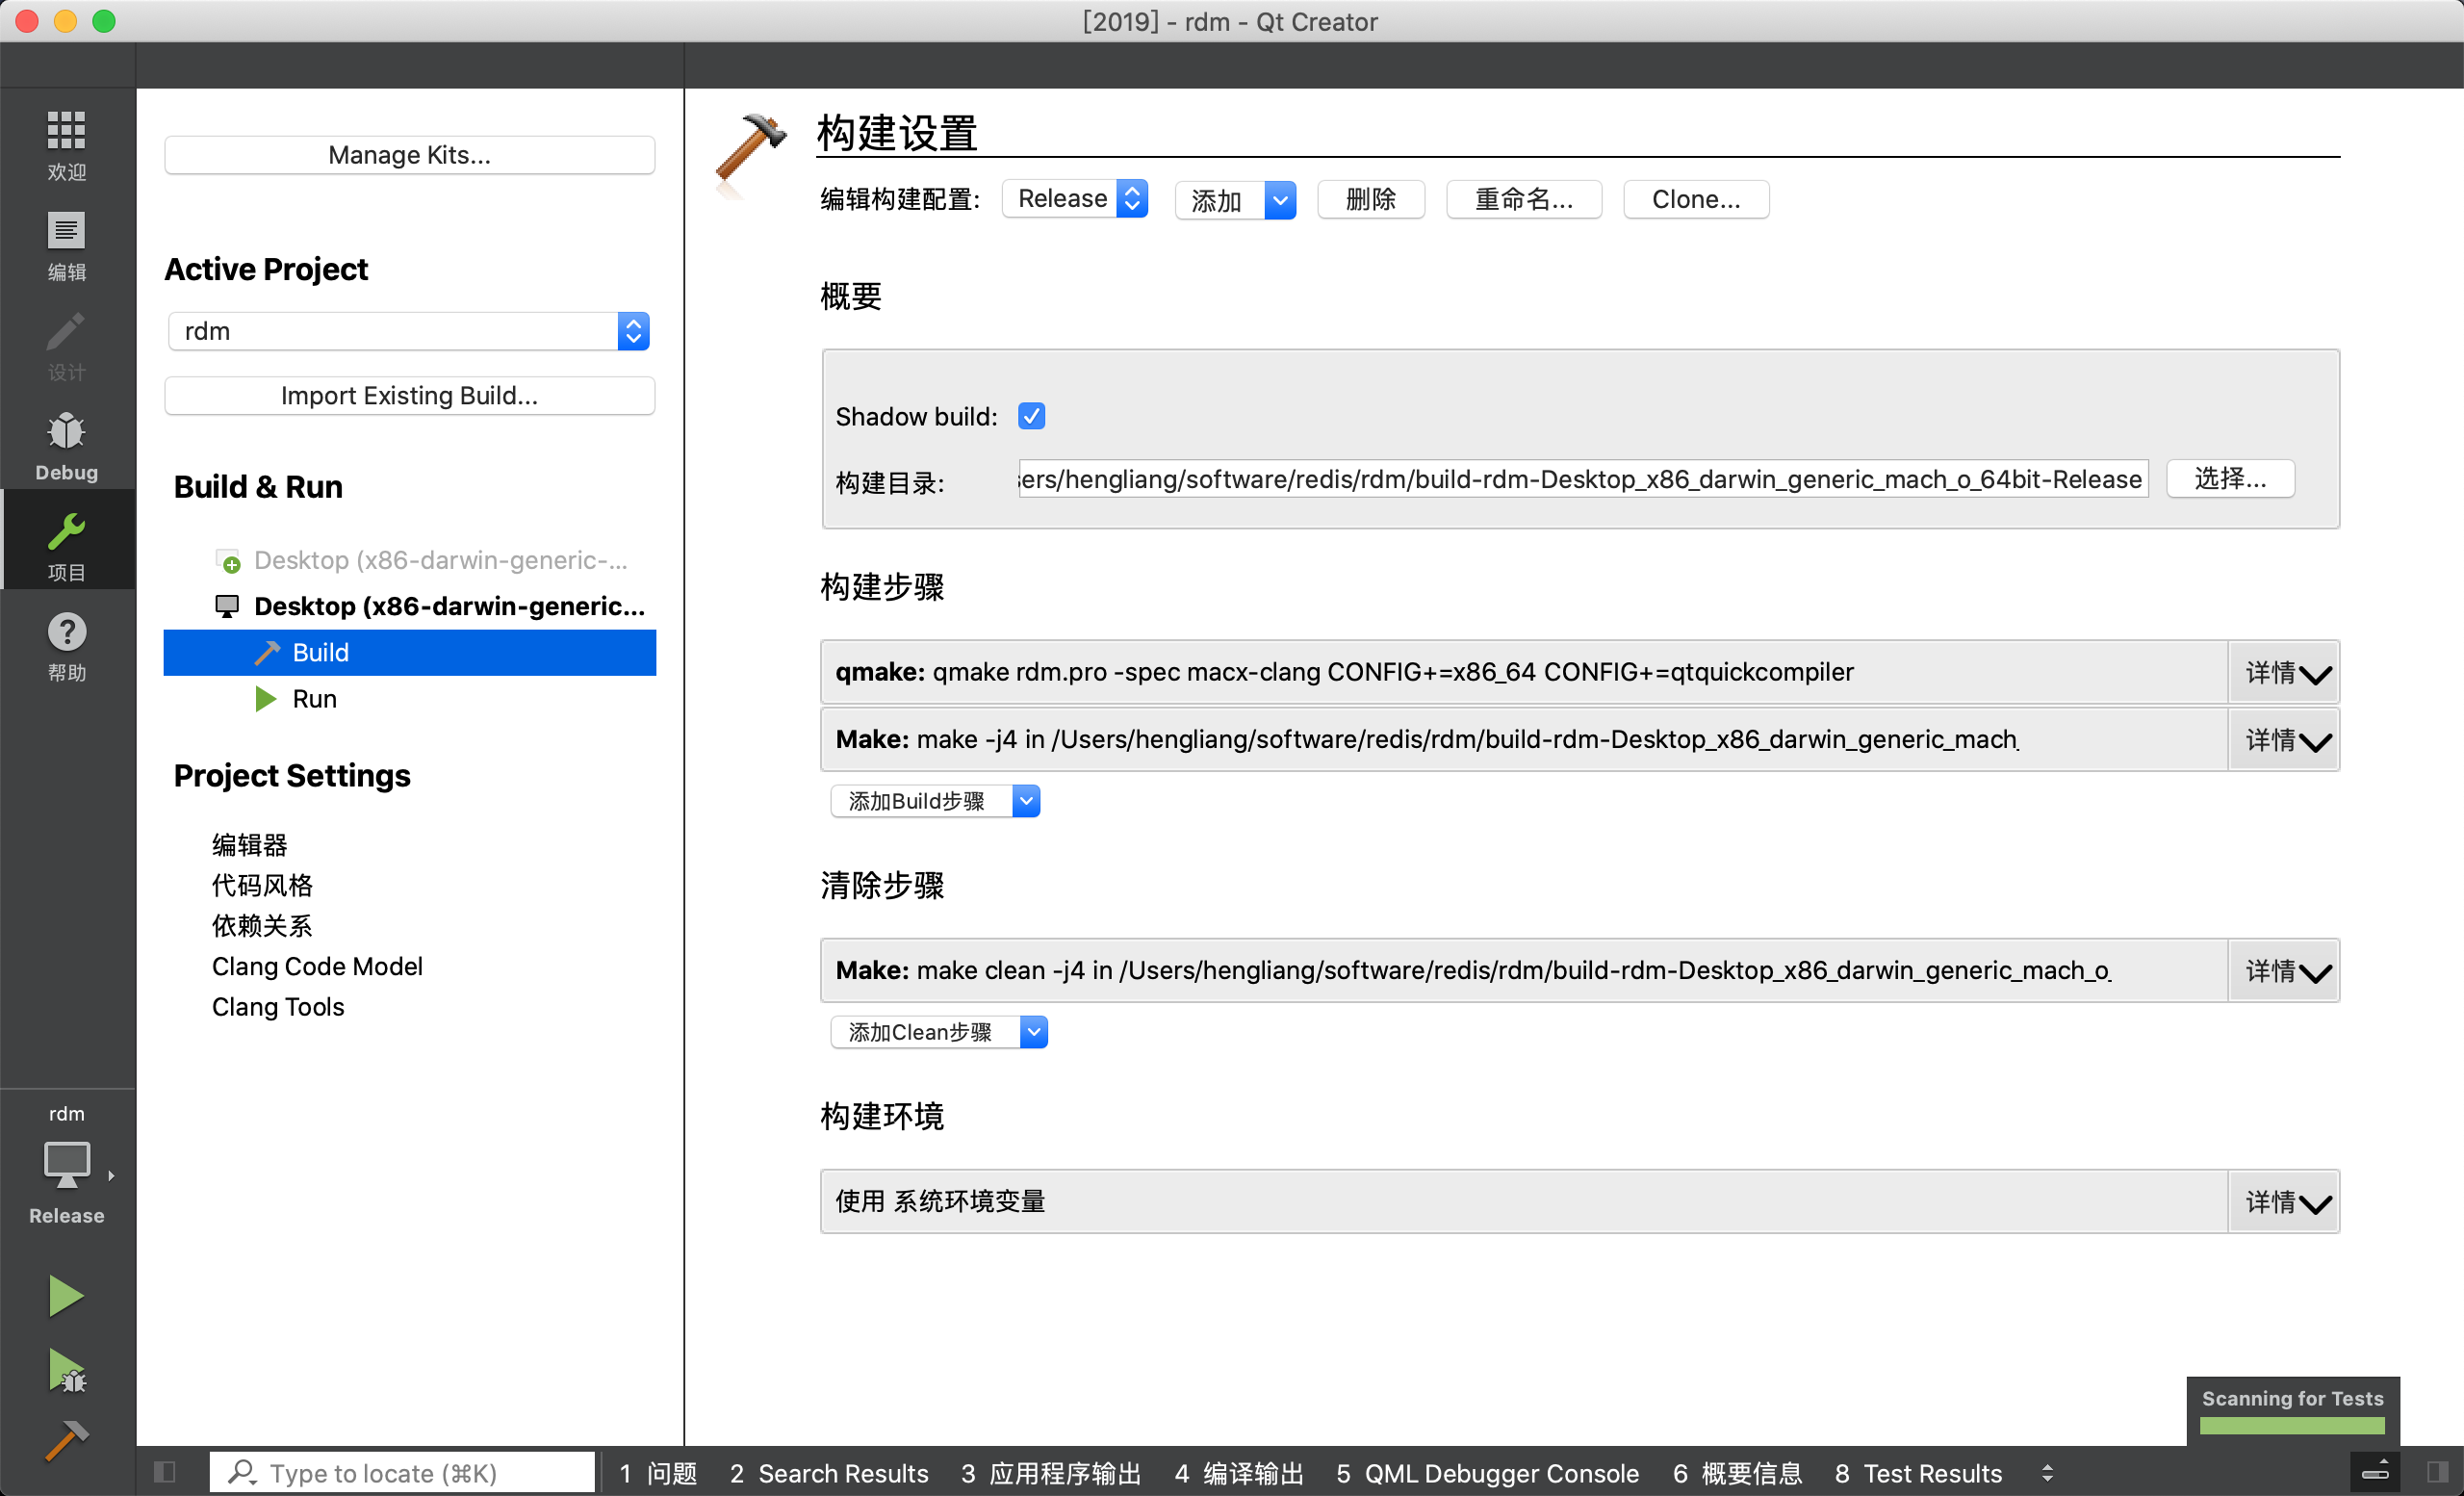Open the 帮助 help mode
Viewport: 2464px width, 1496px height.
(66, 645)
